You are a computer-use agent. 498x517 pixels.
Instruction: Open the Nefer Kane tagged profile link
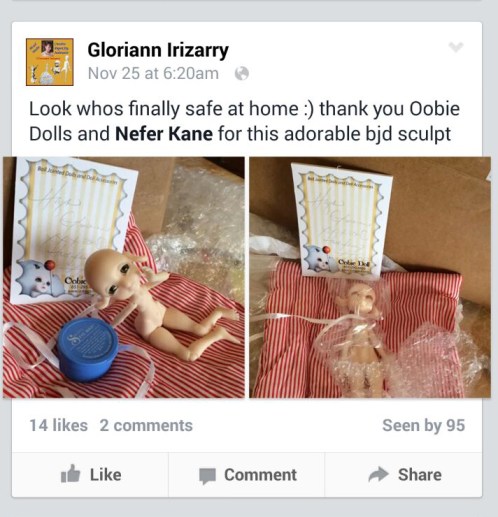tap(164, 134)
